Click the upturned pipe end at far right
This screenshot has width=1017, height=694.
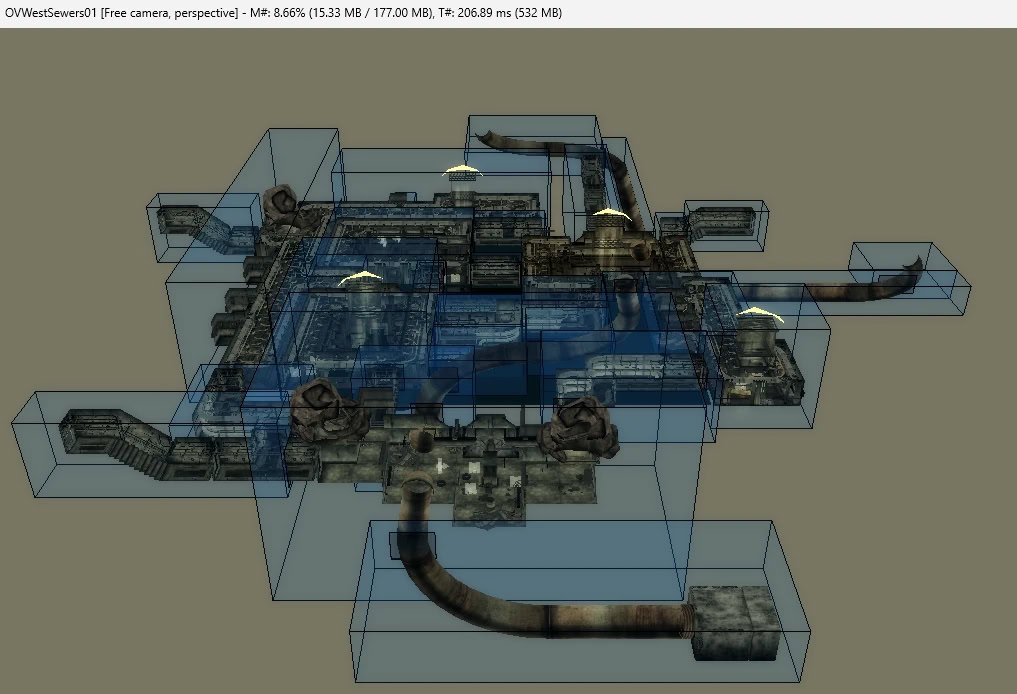(x=908, y=272)
